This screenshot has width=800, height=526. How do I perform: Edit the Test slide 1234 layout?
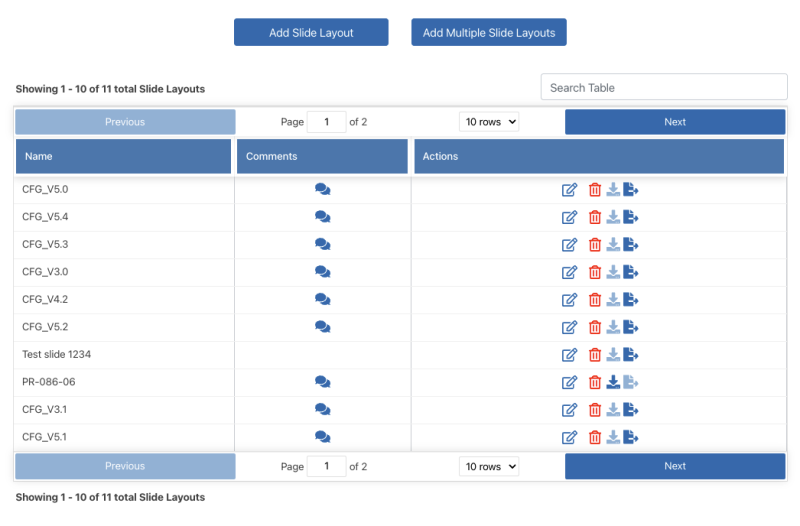tap(570, 355)
